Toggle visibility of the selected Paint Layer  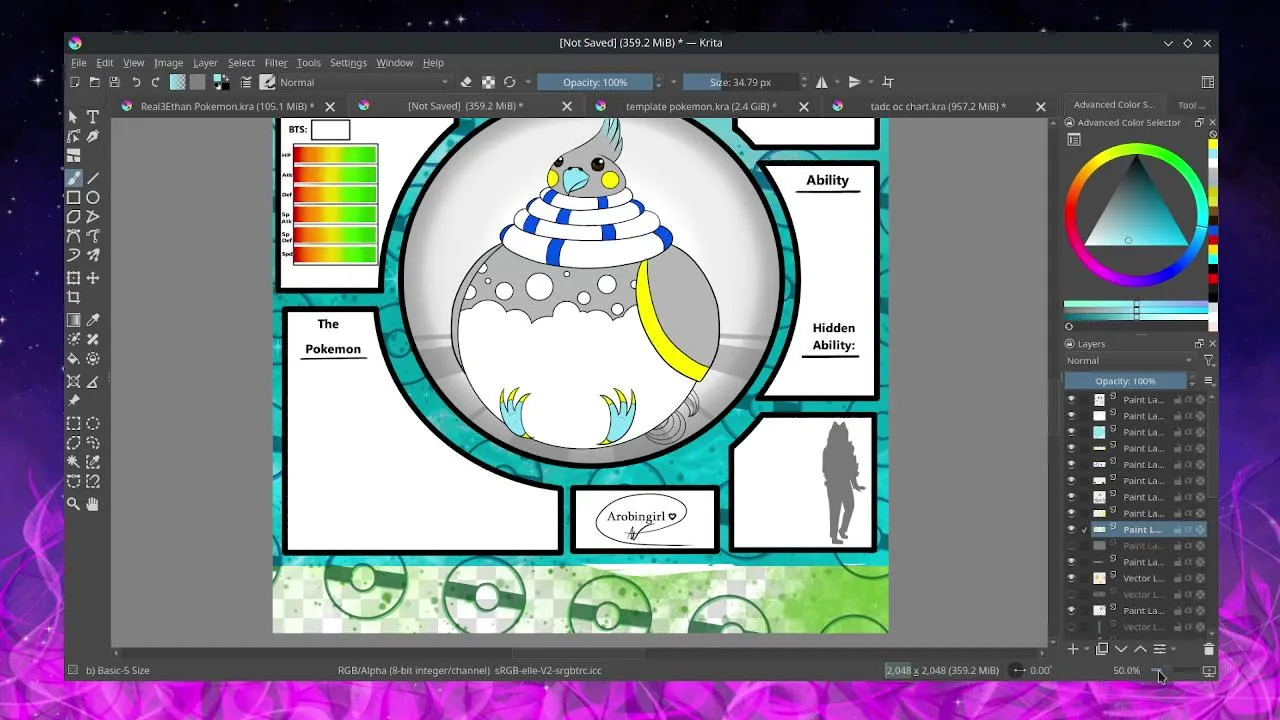pos(1071,530)
